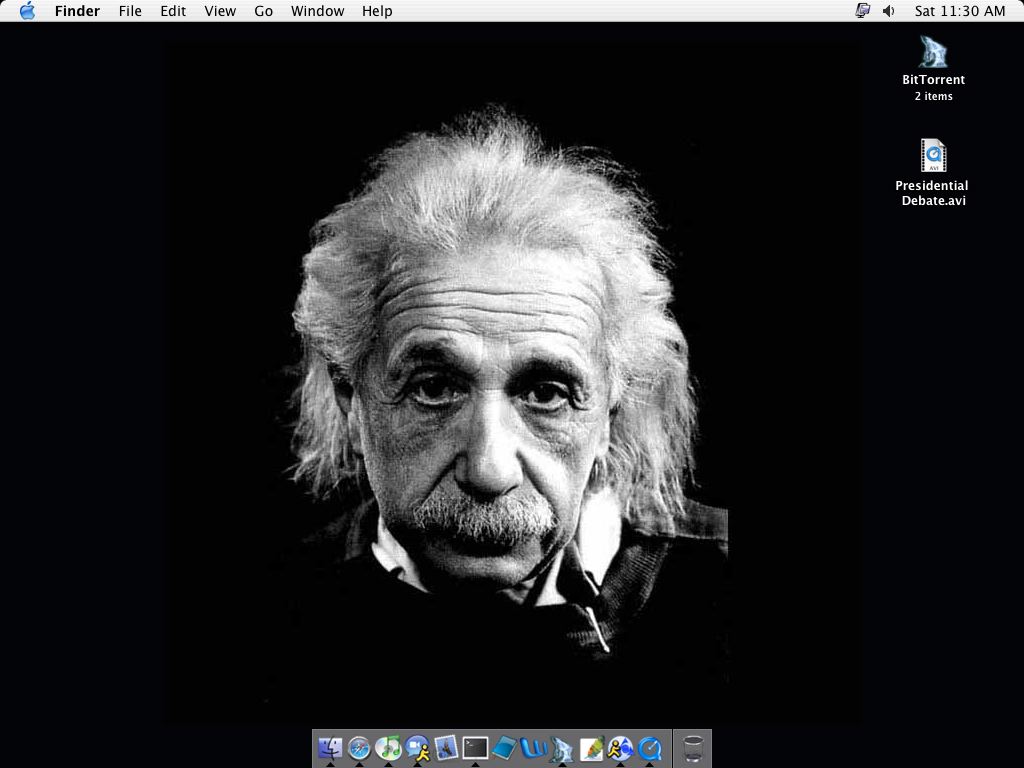Open the Apple menu
1024x768 pixels.
click(27, 11)
